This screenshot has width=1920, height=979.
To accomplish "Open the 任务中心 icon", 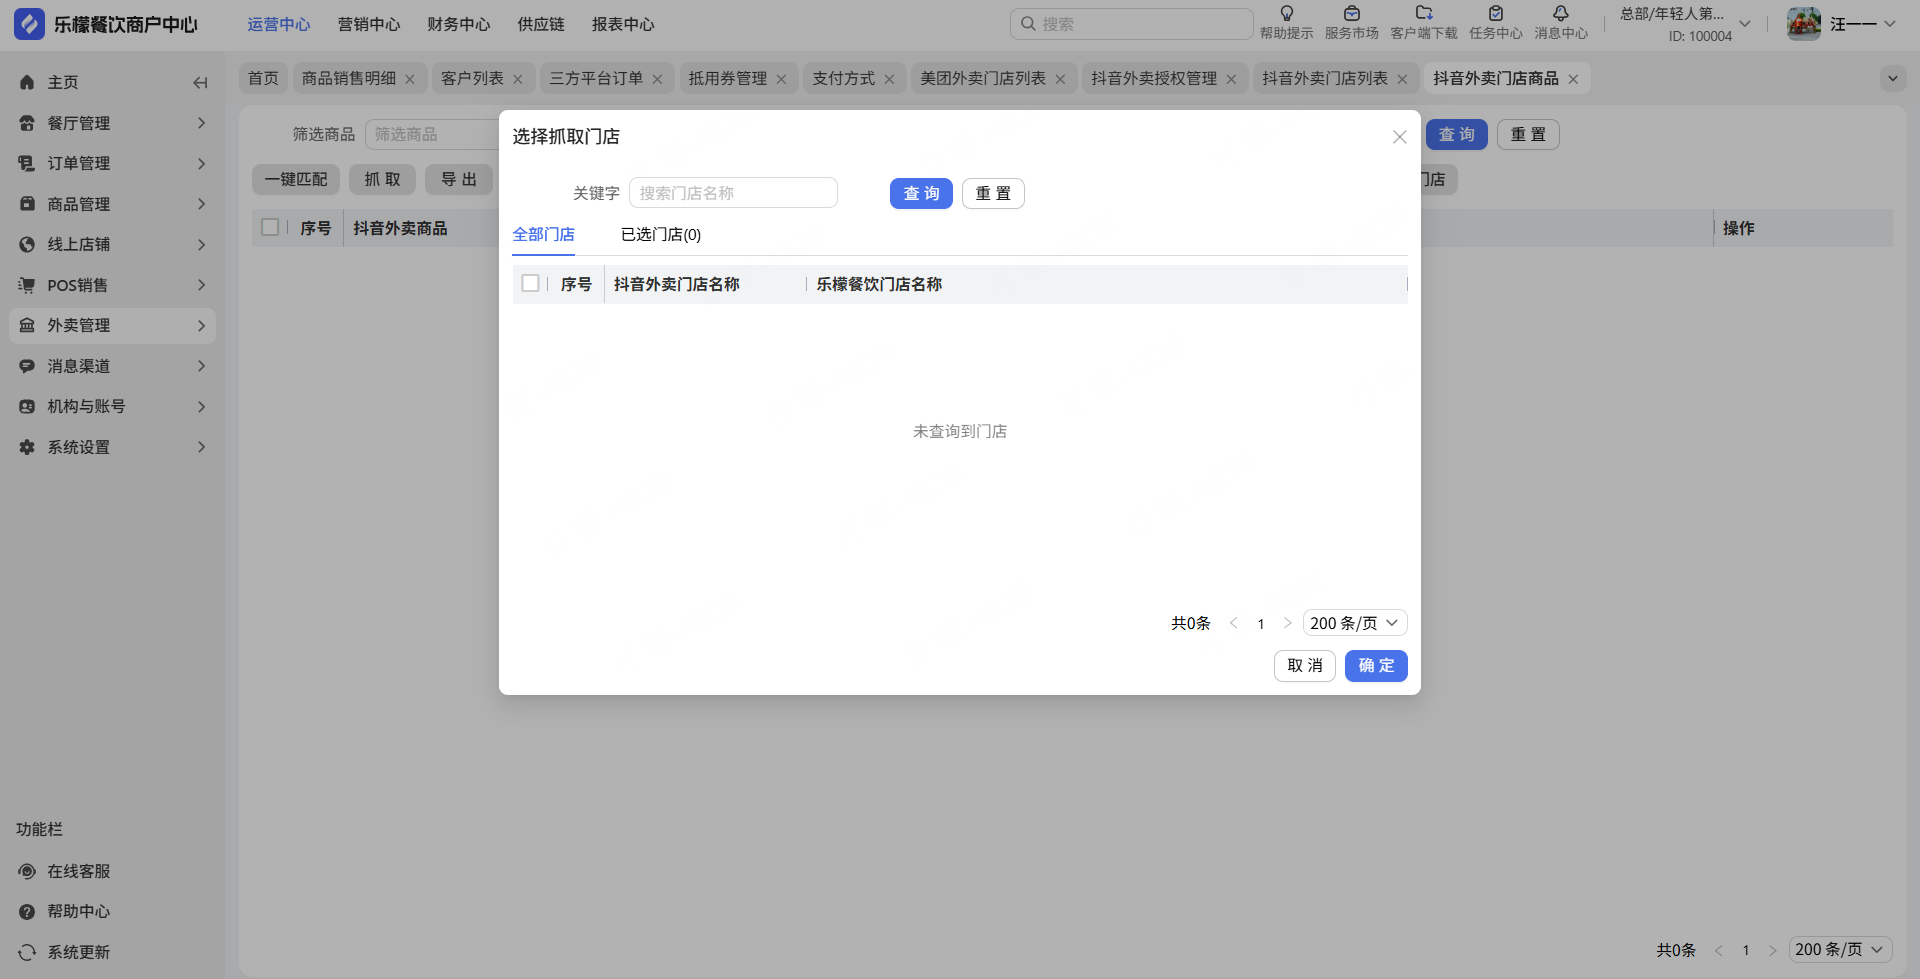I will [x=1495, y=14].
